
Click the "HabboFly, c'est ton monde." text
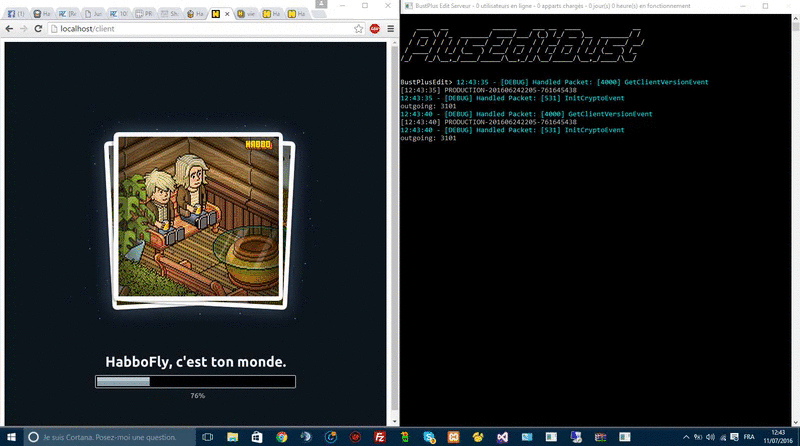click(195, 362)
